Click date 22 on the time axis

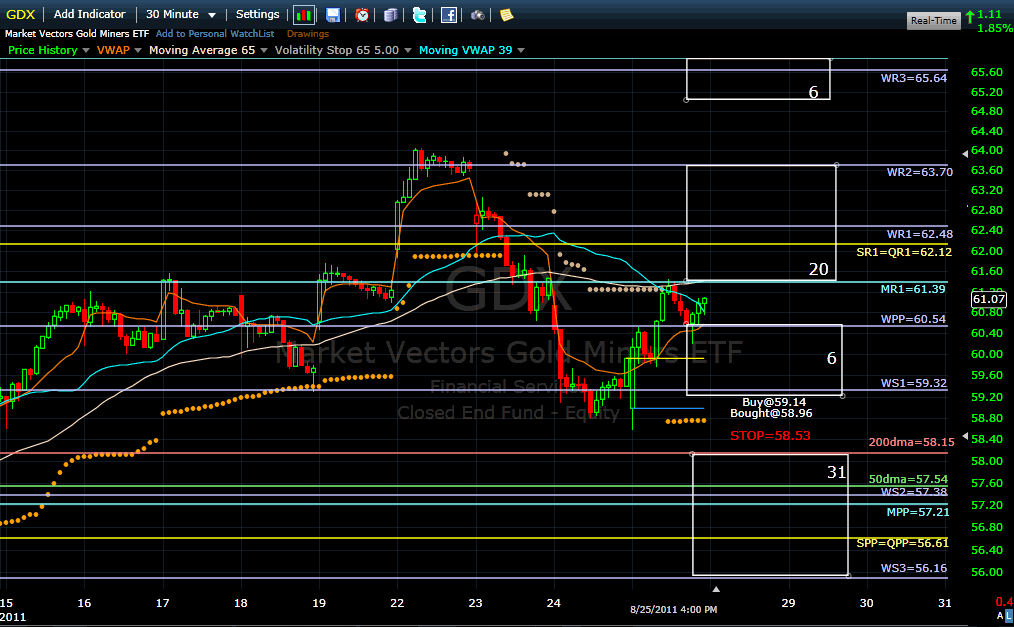pyautogui.click(x=397, y=603)
